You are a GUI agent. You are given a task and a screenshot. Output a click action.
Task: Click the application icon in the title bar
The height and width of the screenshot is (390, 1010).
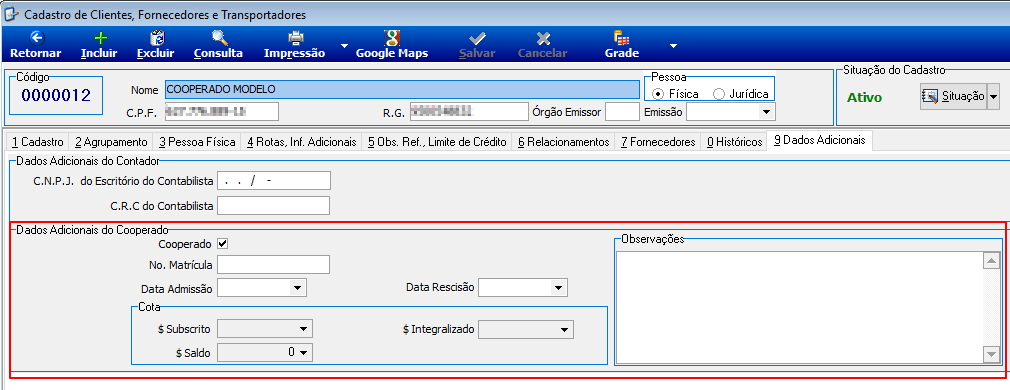tap(11, 14)
